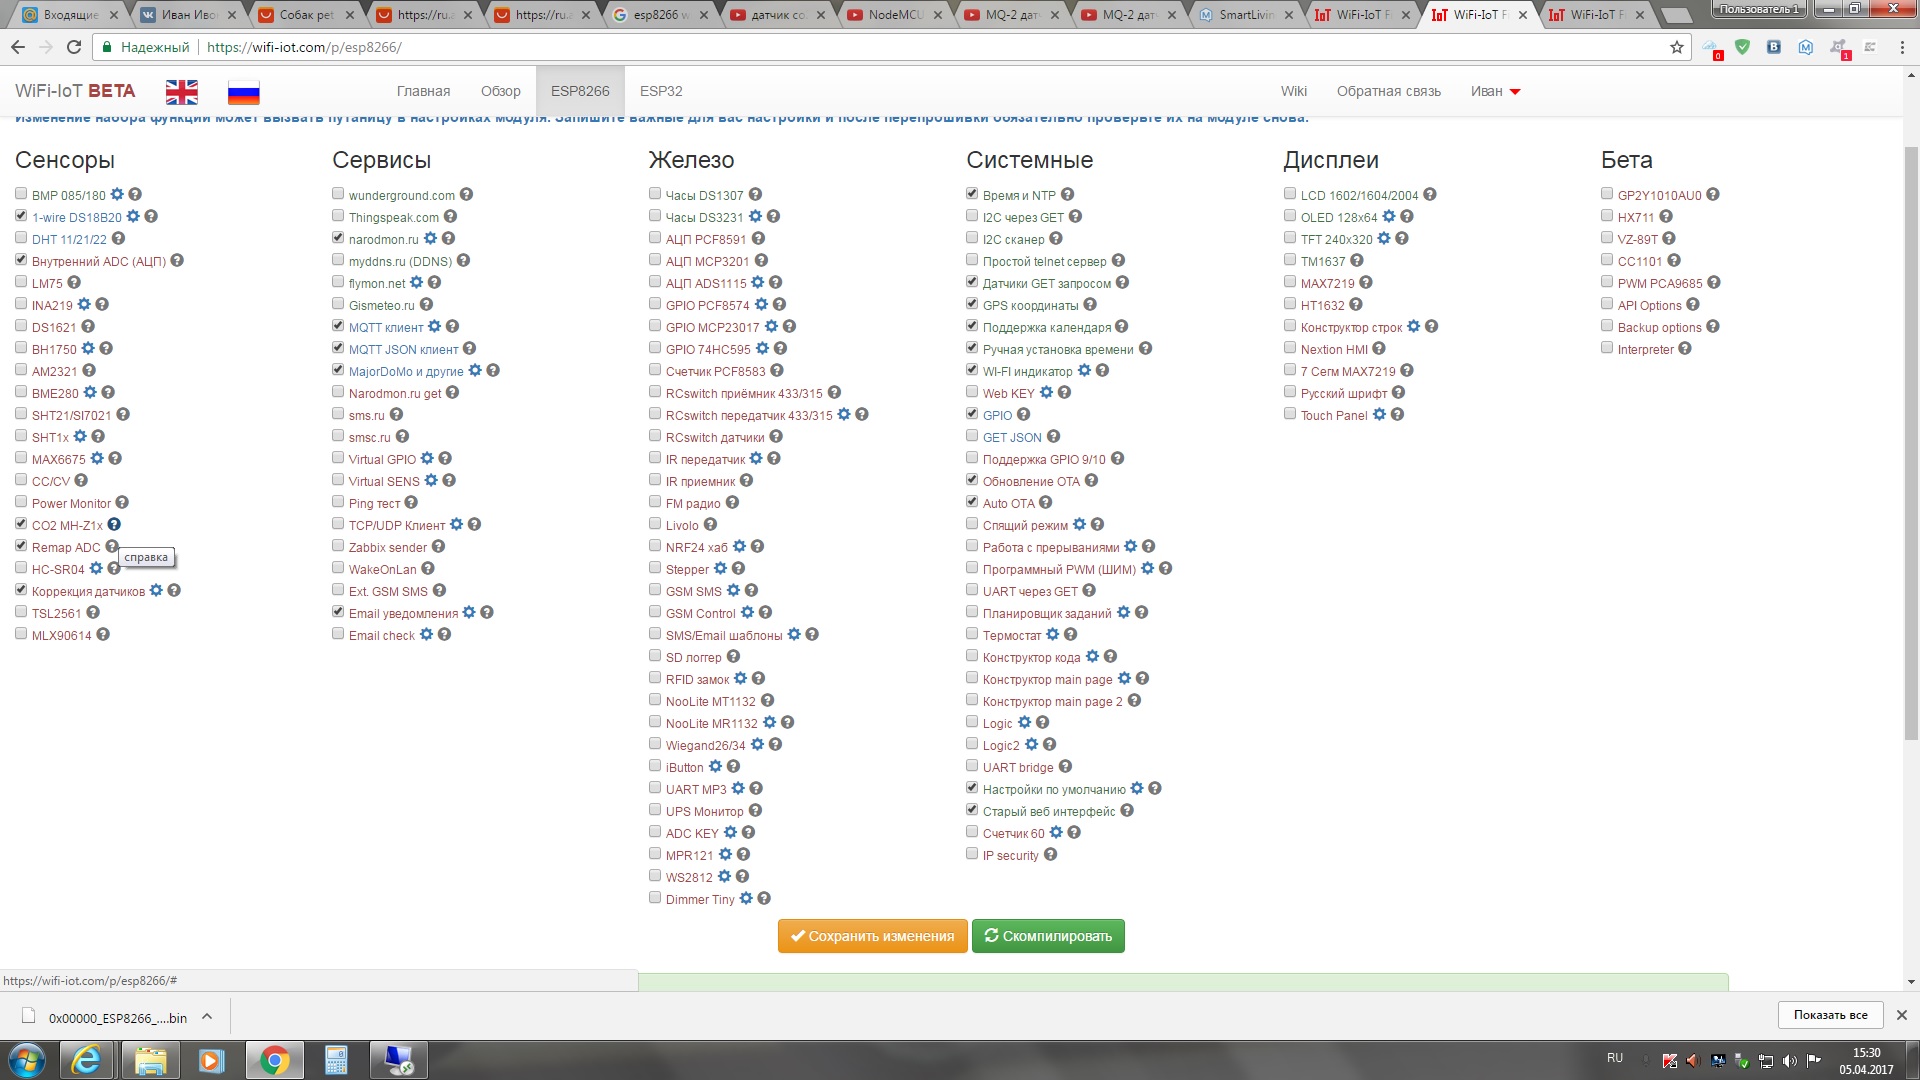Click help icon beside Время и NTP
The height and width of the screenshot is (1080, 1920).
coord(1067,195)
